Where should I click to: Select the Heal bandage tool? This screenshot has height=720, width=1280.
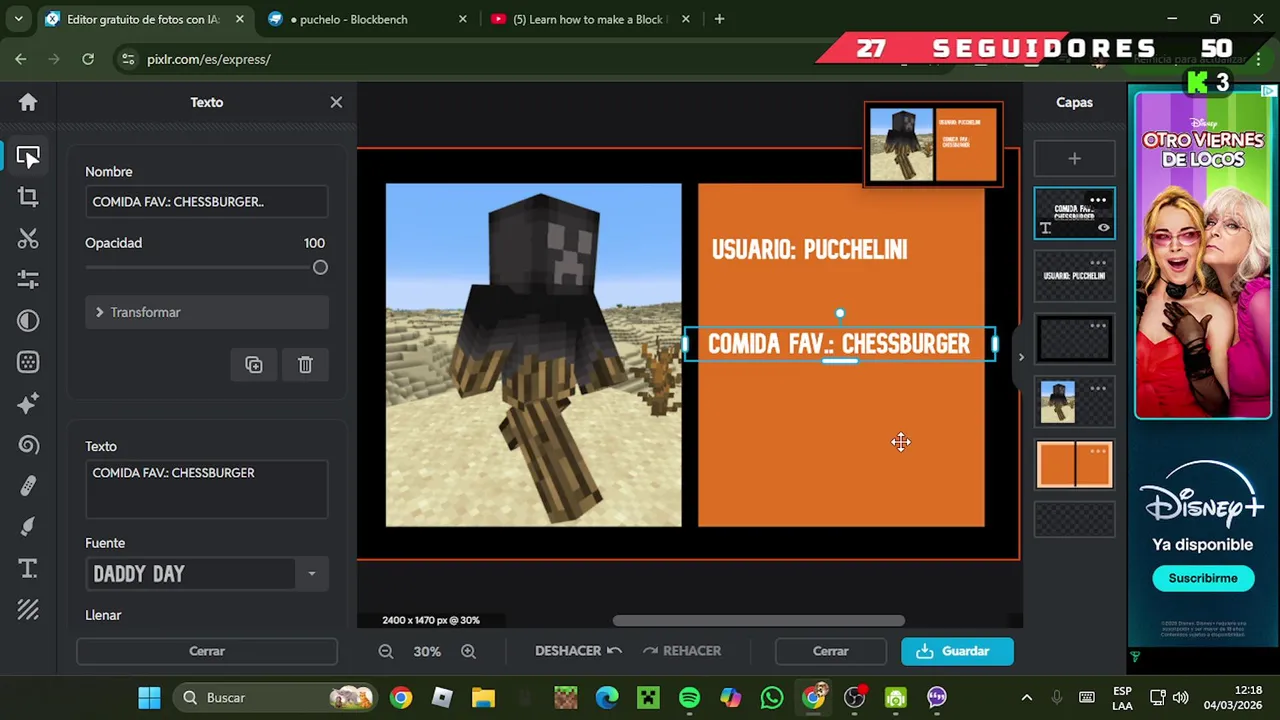click(x=28, y=486)
